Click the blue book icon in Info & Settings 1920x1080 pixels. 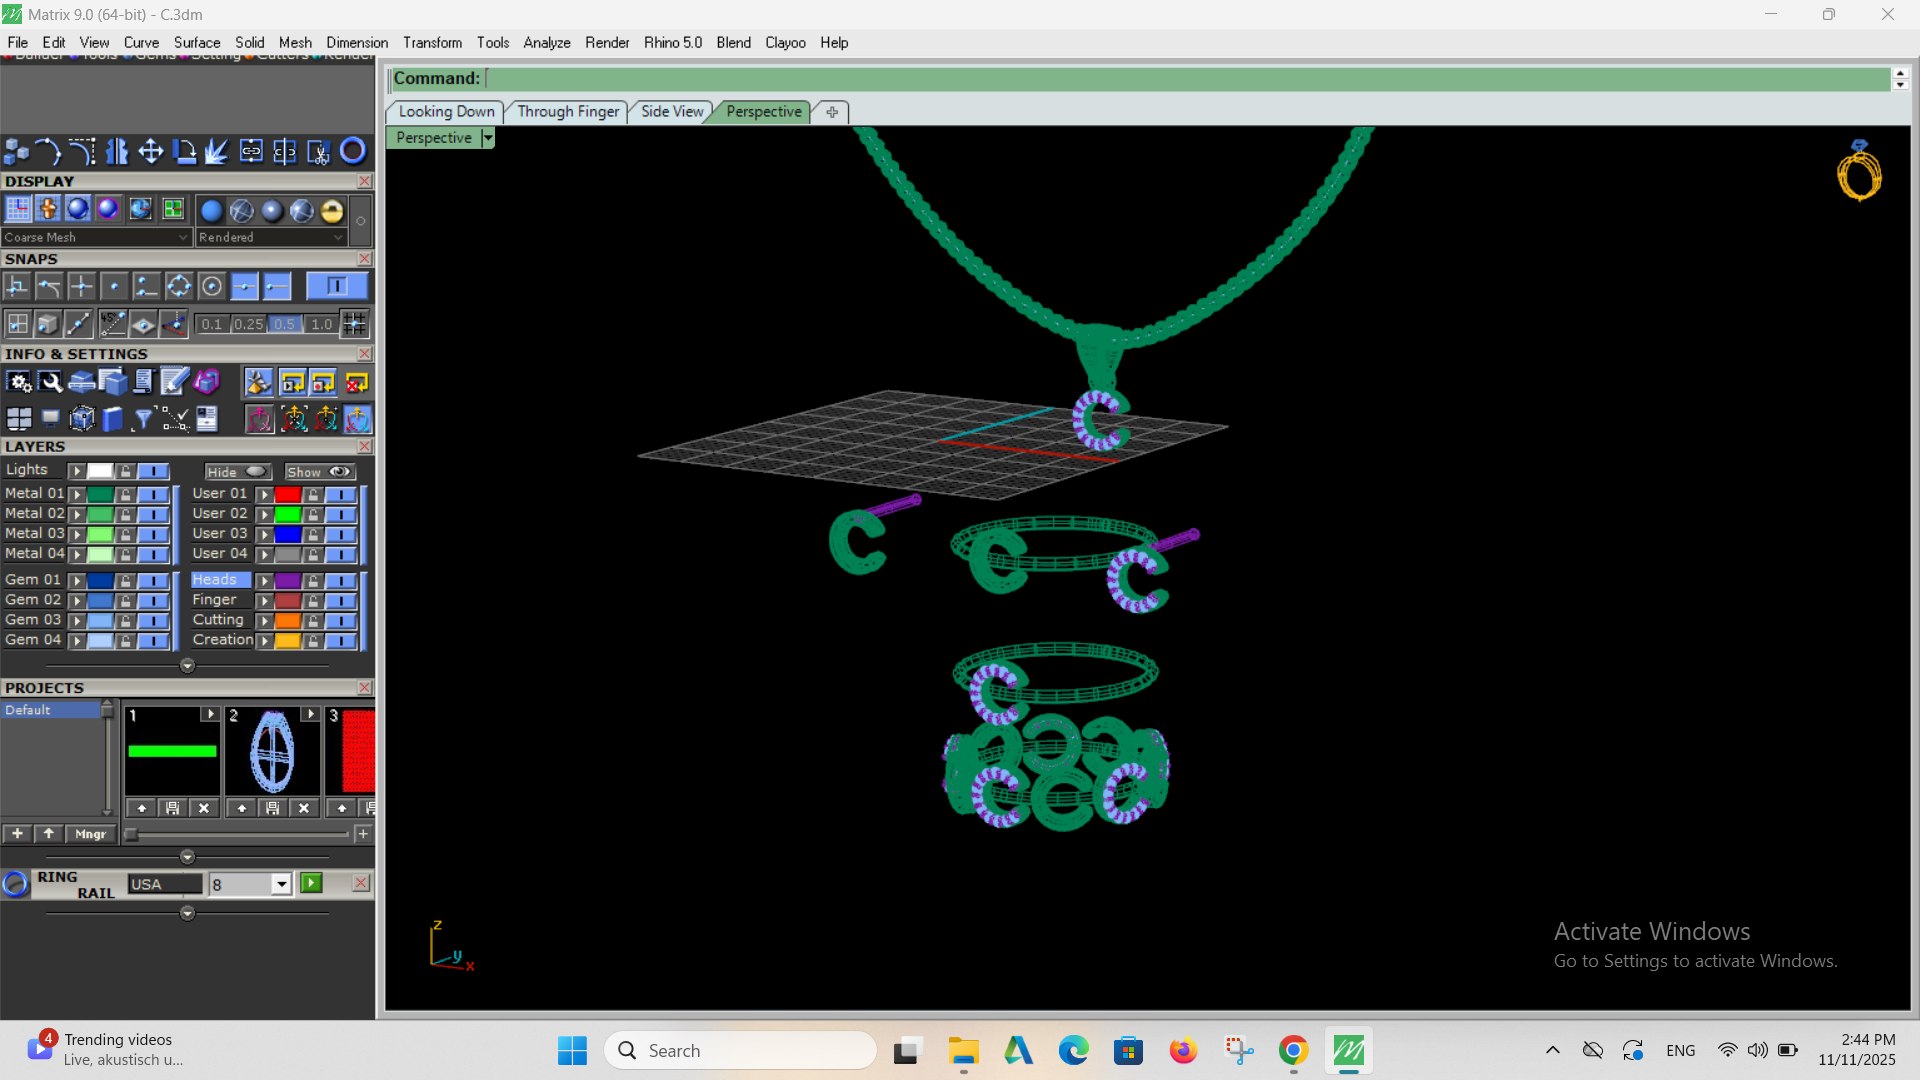pos(113,419)
